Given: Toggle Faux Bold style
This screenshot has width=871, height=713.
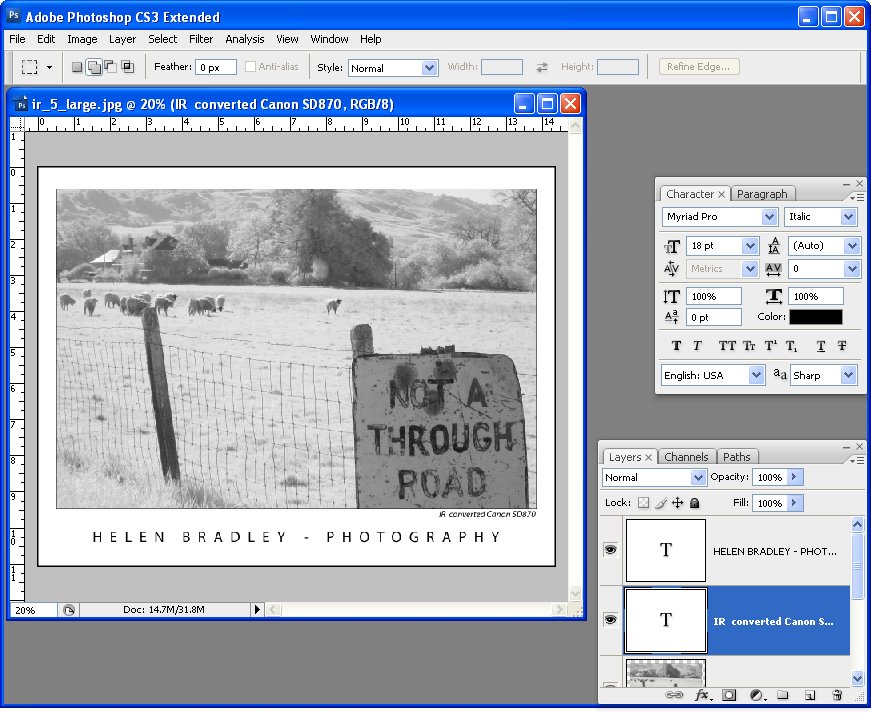Looking at the screenshot, I should (676, 346).
